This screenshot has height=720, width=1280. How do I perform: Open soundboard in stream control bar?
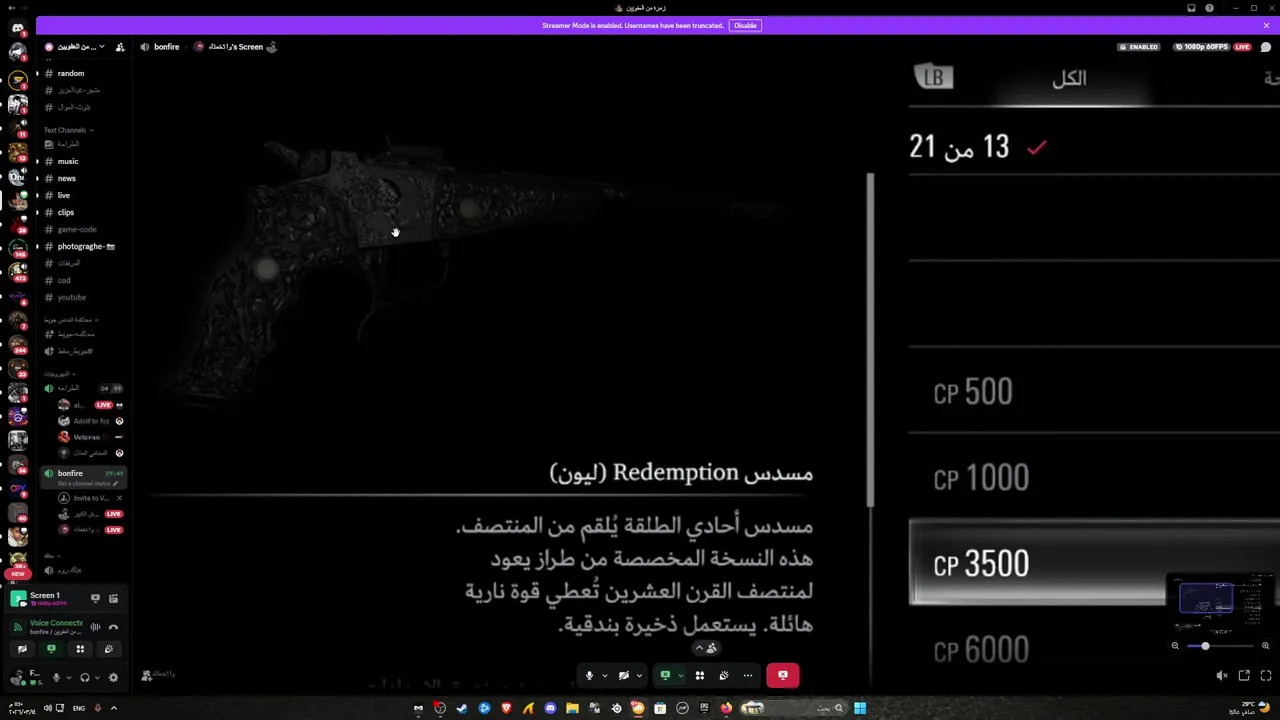(724, 675)
